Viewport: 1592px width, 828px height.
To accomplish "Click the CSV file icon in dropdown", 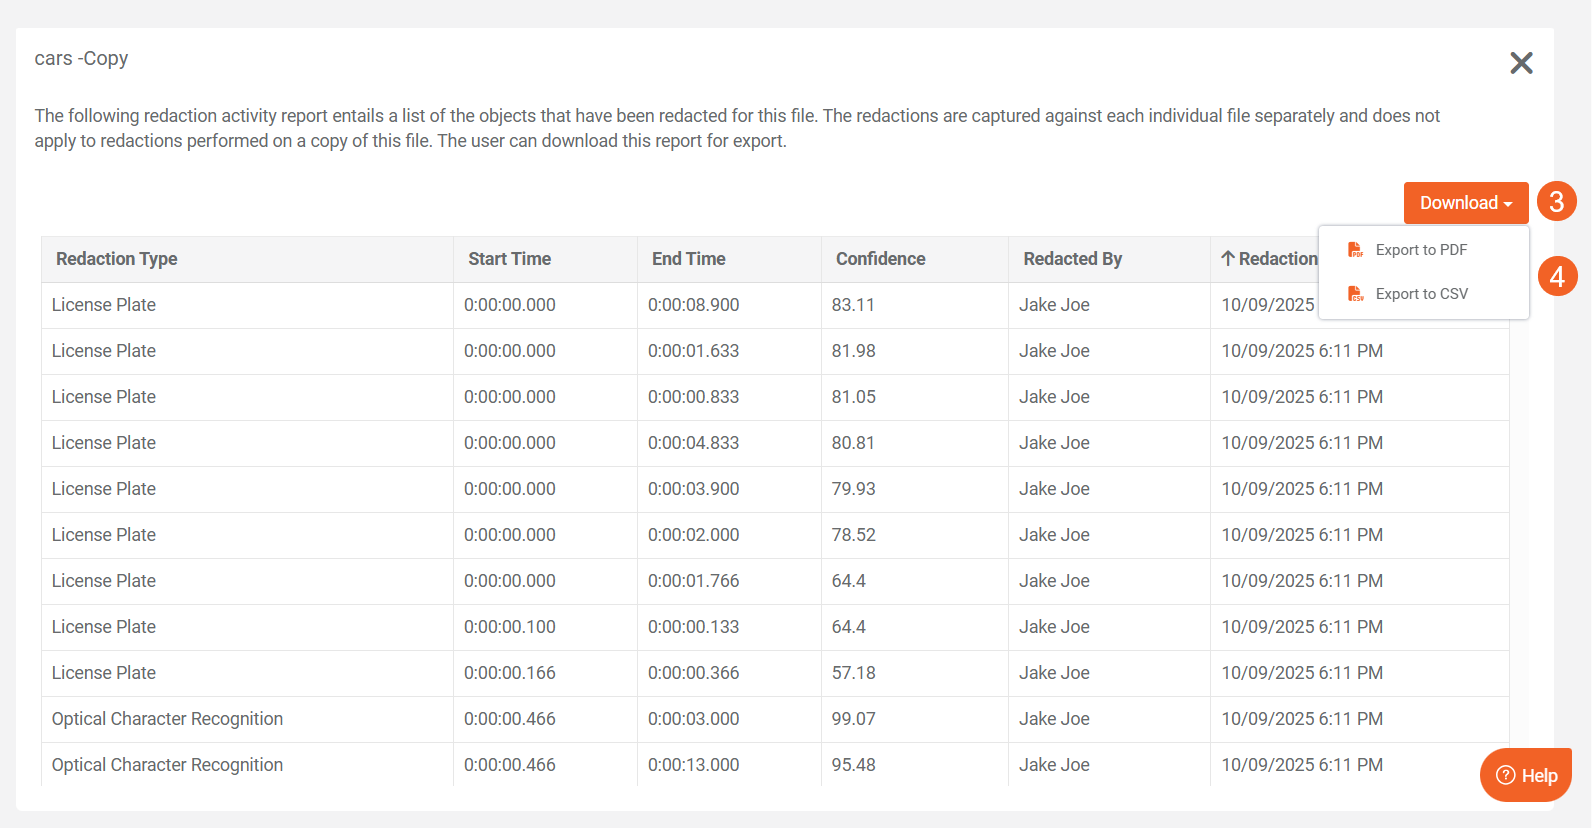I will [x=1355, y=294].
